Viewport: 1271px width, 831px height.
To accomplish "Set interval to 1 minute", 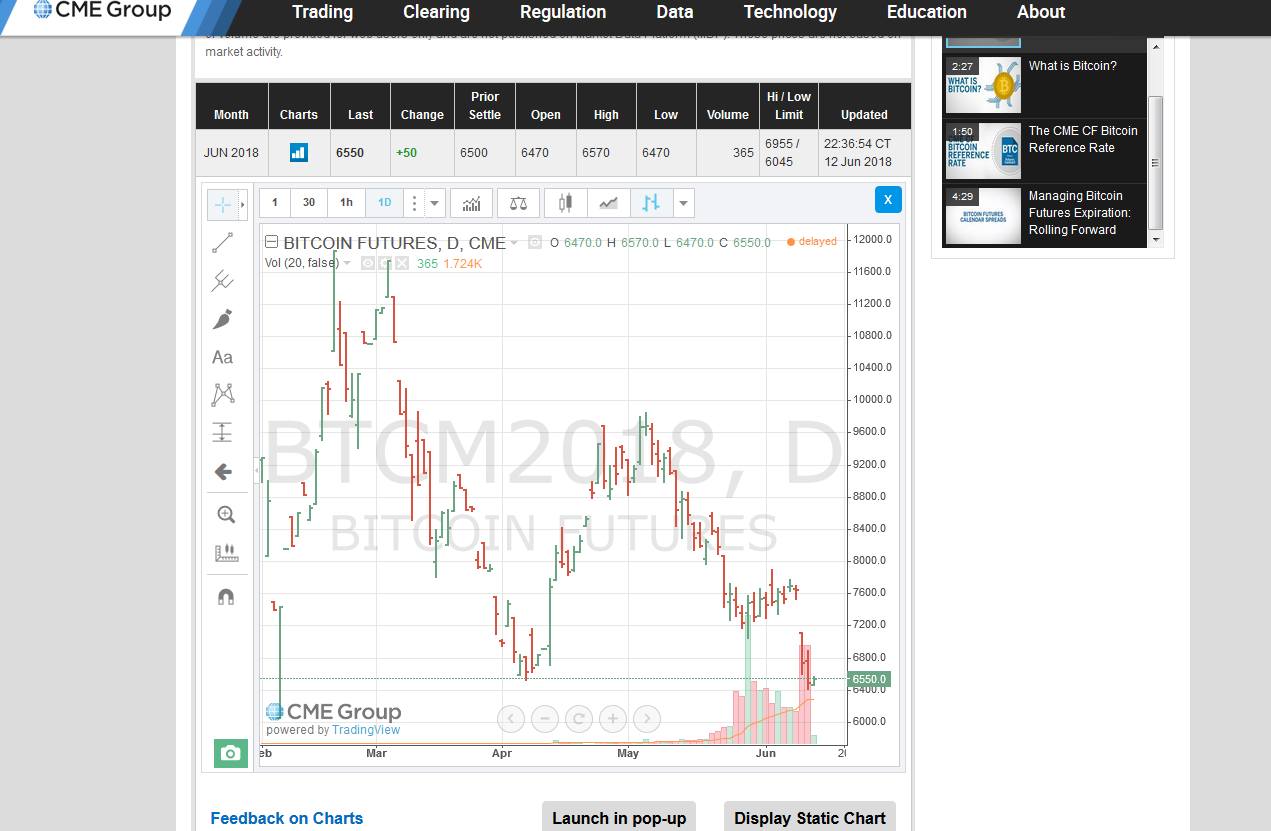I will click(275, 203).
